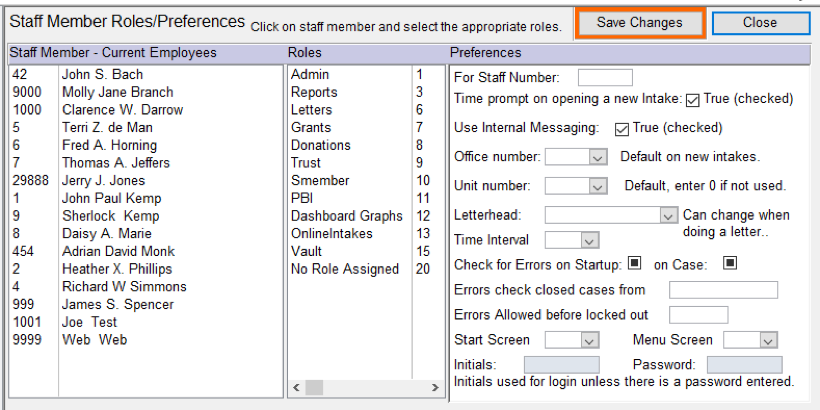Toggle the Time prompt on new Intake checkbox

tap(693, 99)
